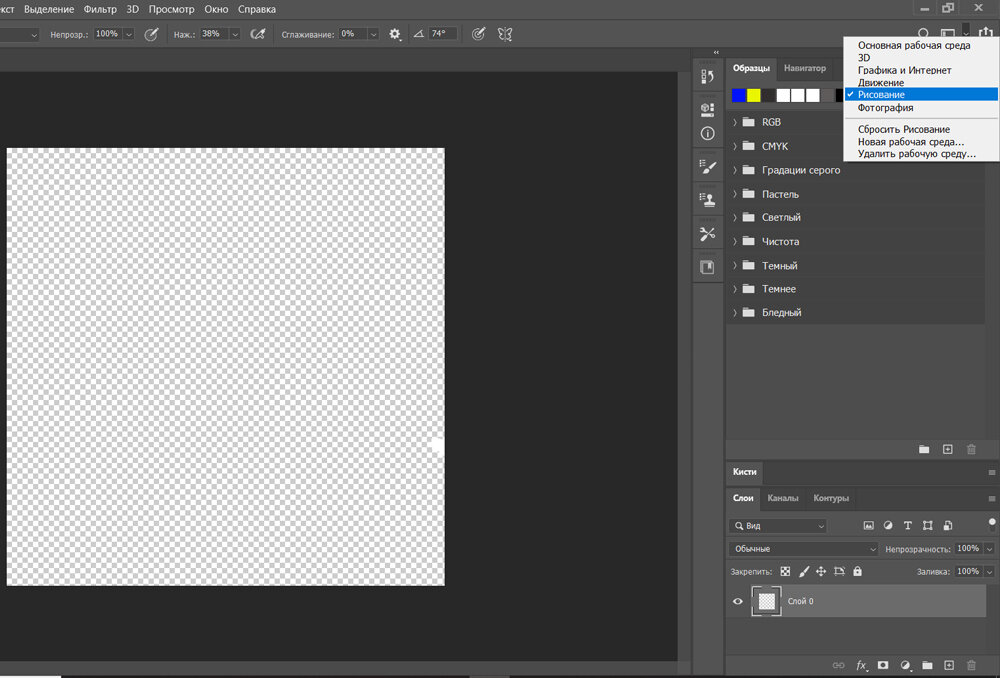
Task: Expand the Пастель swatch folder
Action: tap(735, 194)
